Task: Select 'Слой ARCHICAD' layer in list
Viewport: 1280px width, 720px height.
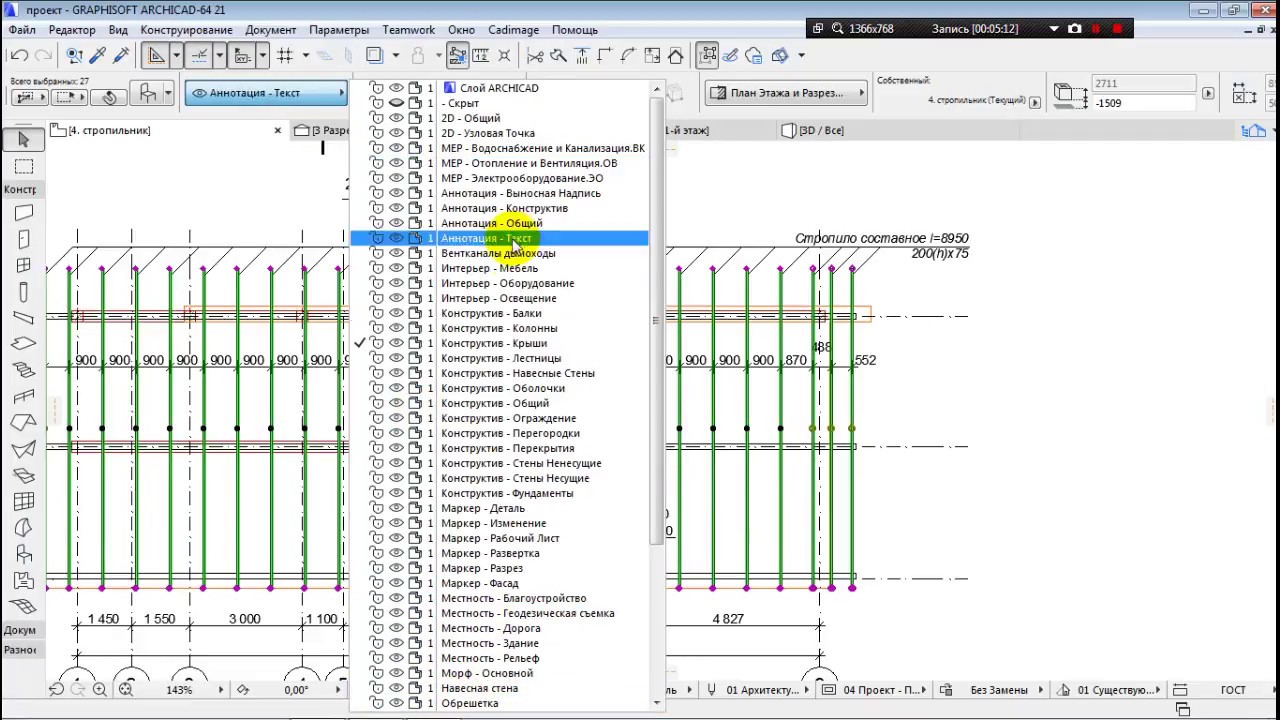Action: [x=500, y=88]
